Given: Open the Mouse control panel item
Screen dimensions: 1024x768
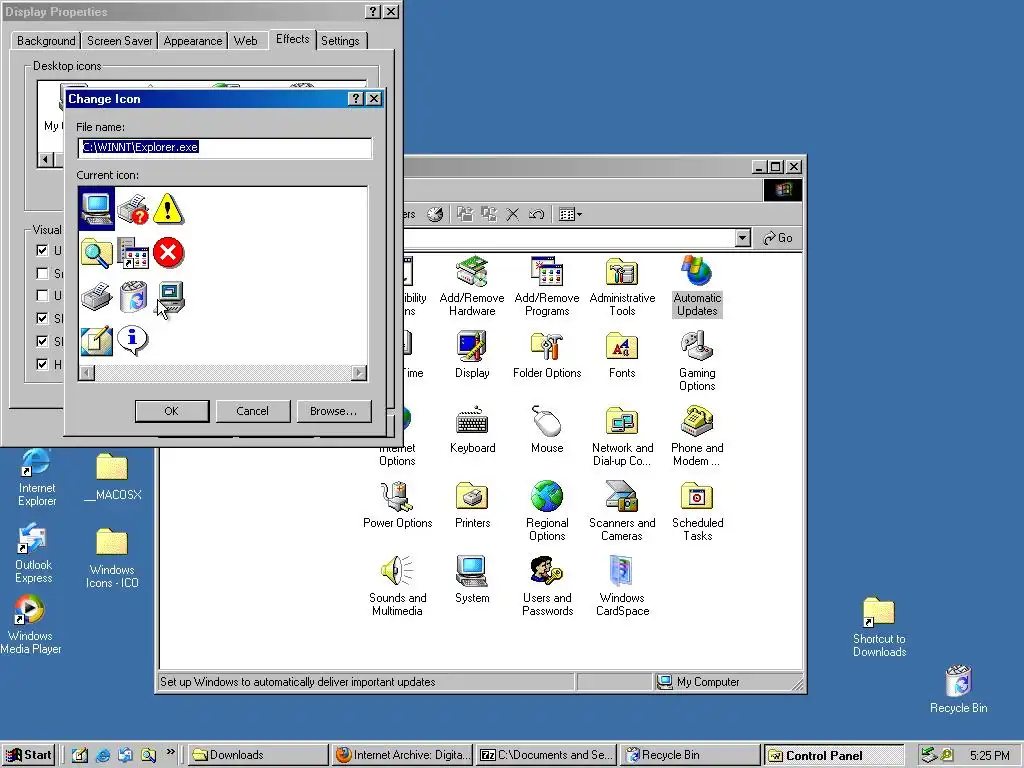Looking at the screenshot, I should click(547, 430).
